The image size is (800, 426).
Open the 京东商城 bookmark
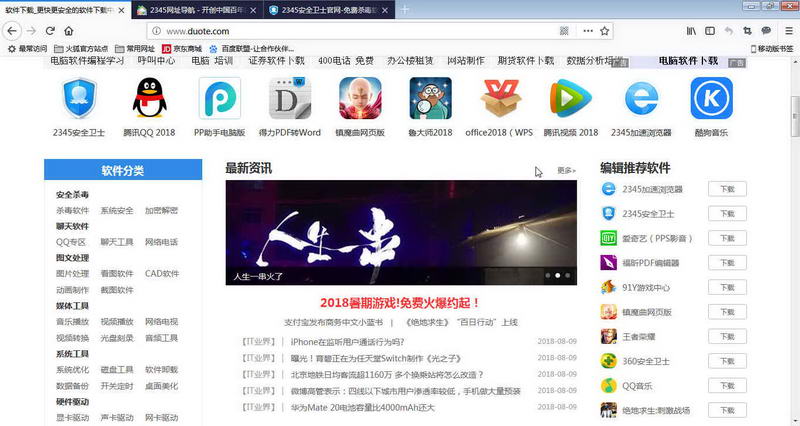tap(182, 47)
